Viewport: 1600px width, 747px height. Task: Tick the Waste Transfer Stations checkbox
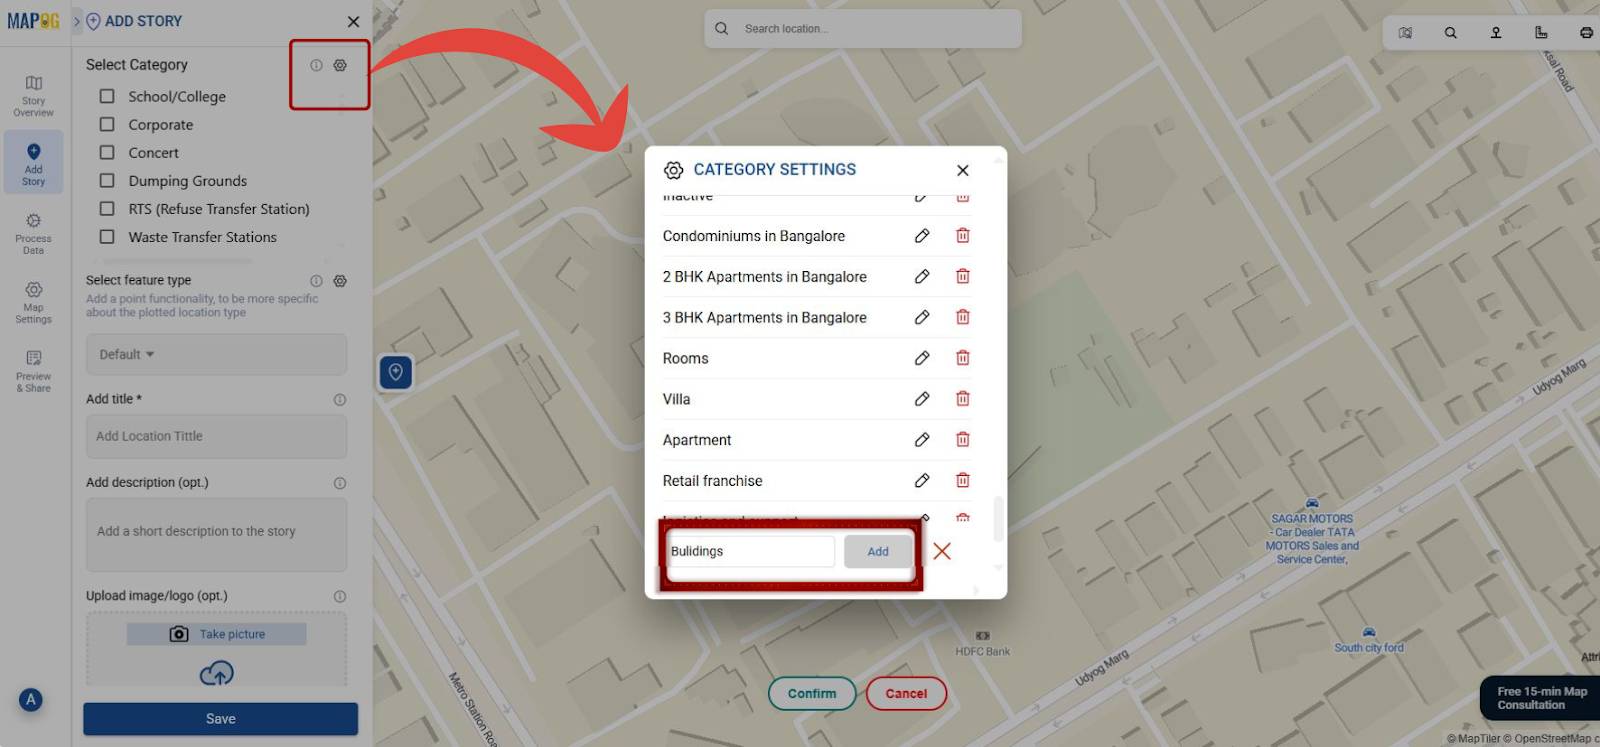click(107, 237)
